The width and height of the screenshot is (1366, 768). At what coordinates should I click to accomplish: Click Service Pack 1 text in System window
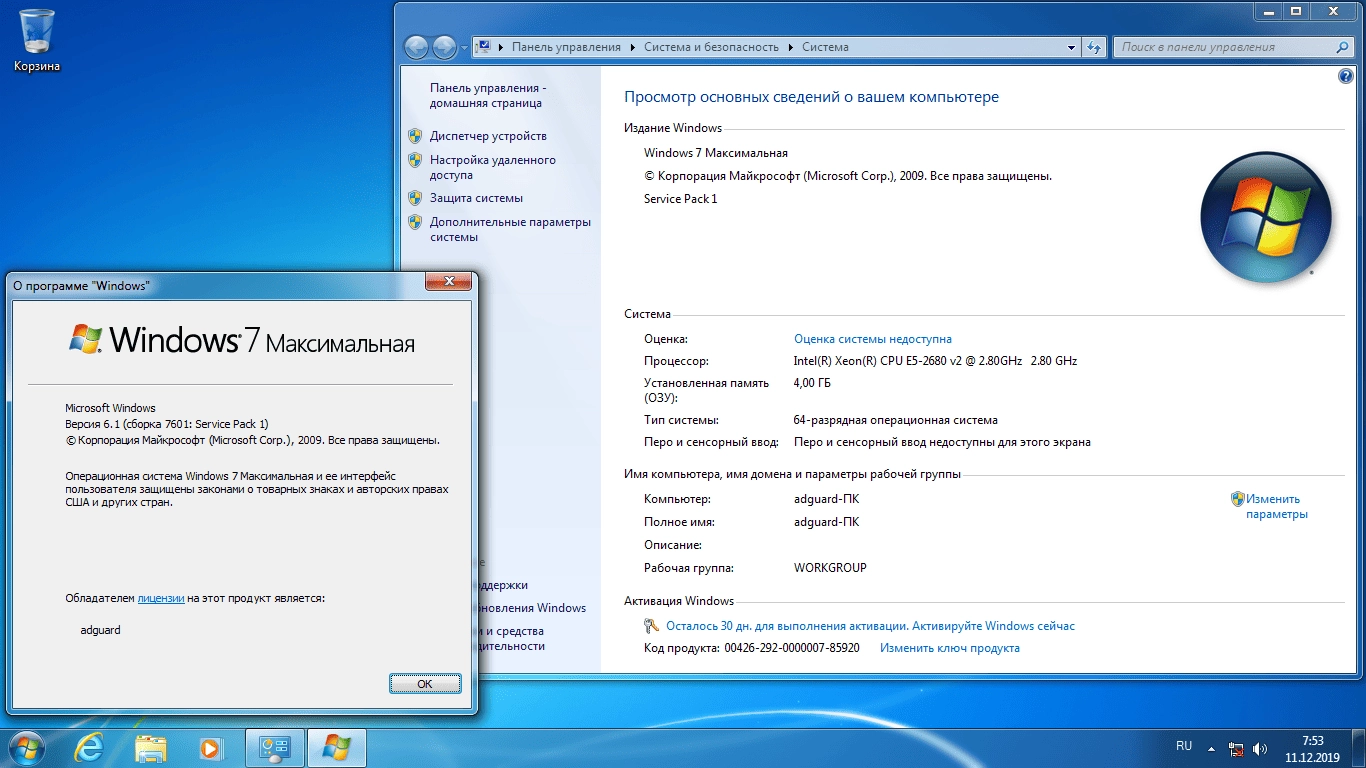click(681, 199)
